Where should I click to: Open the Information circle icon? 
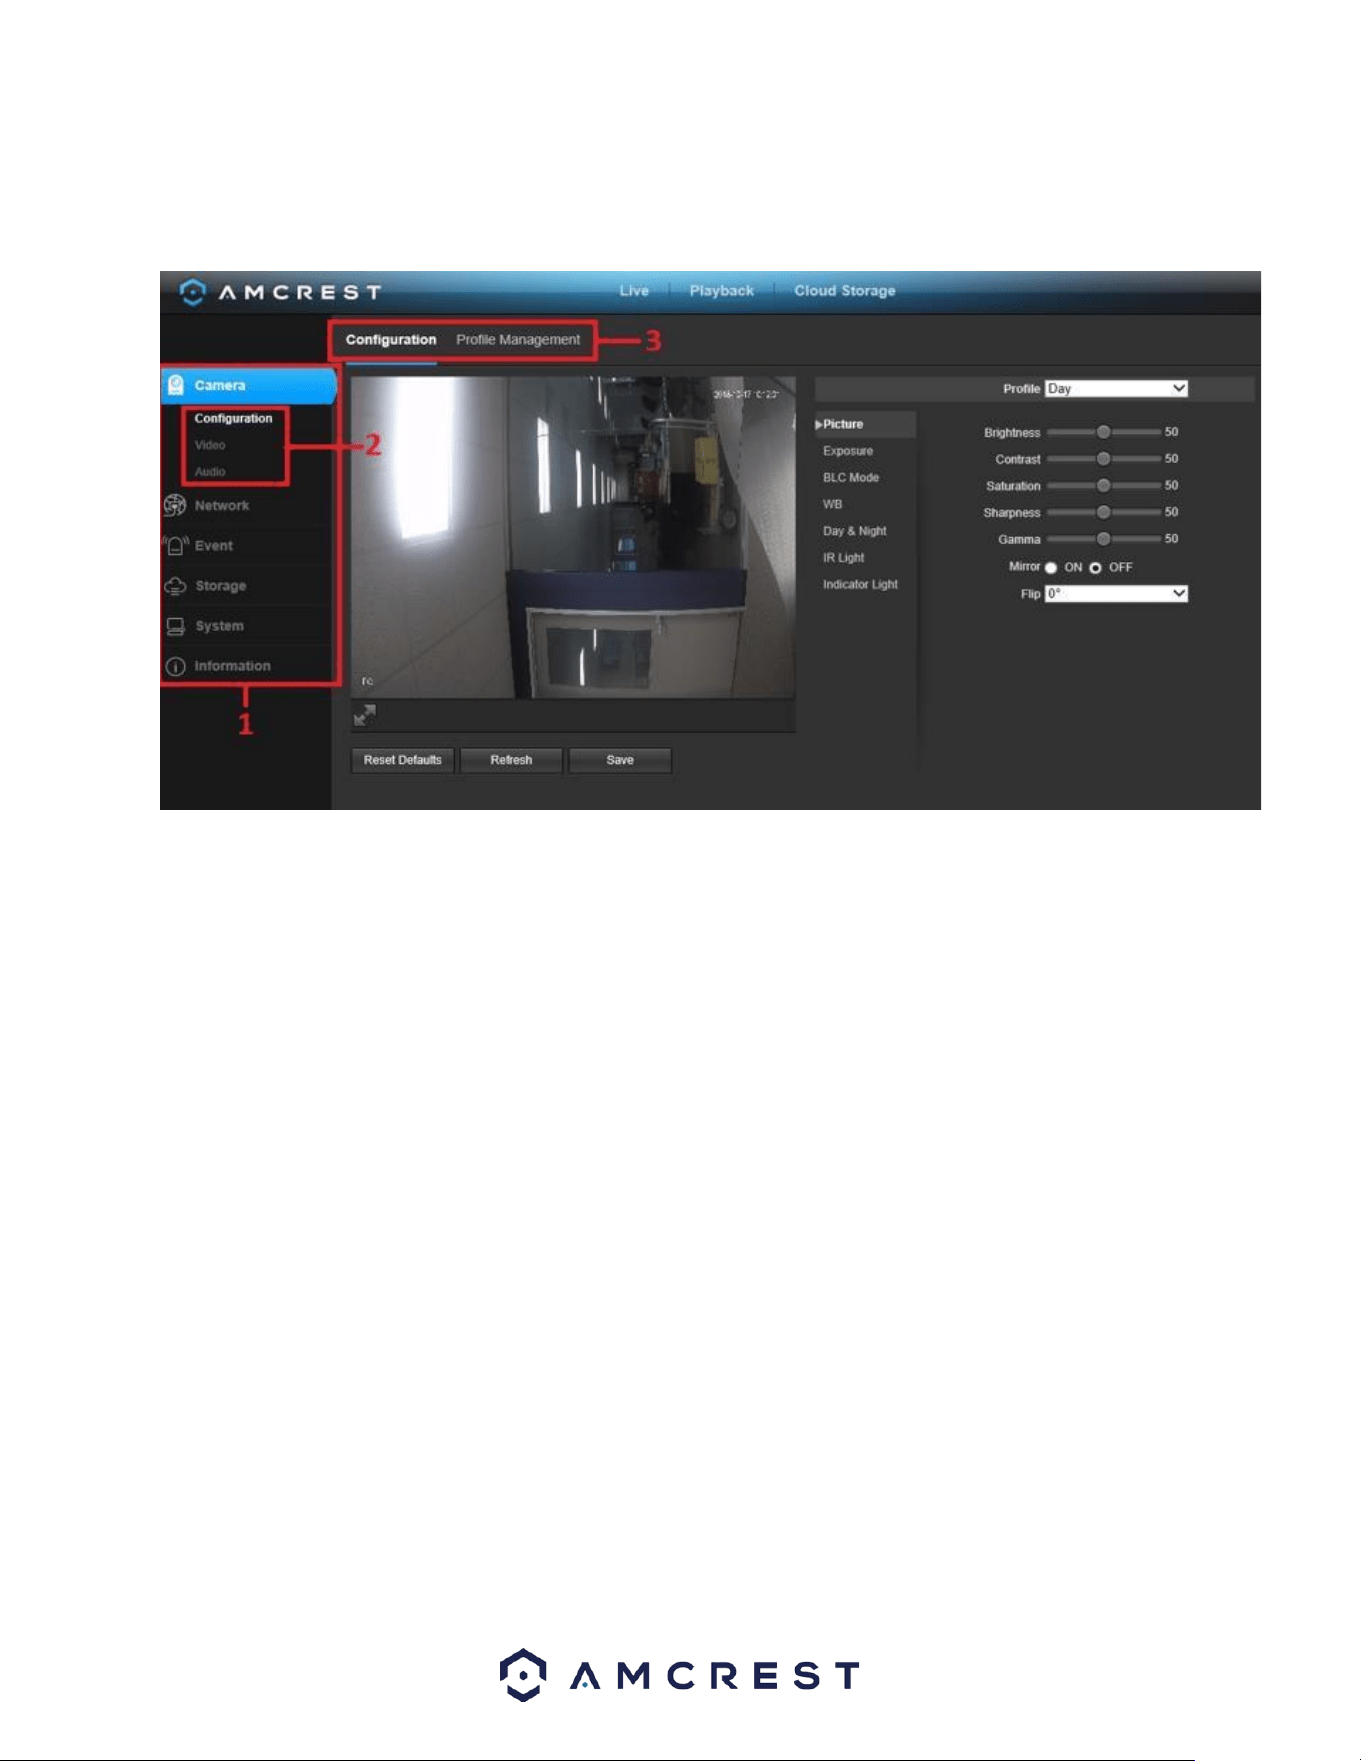pos(176,666)
